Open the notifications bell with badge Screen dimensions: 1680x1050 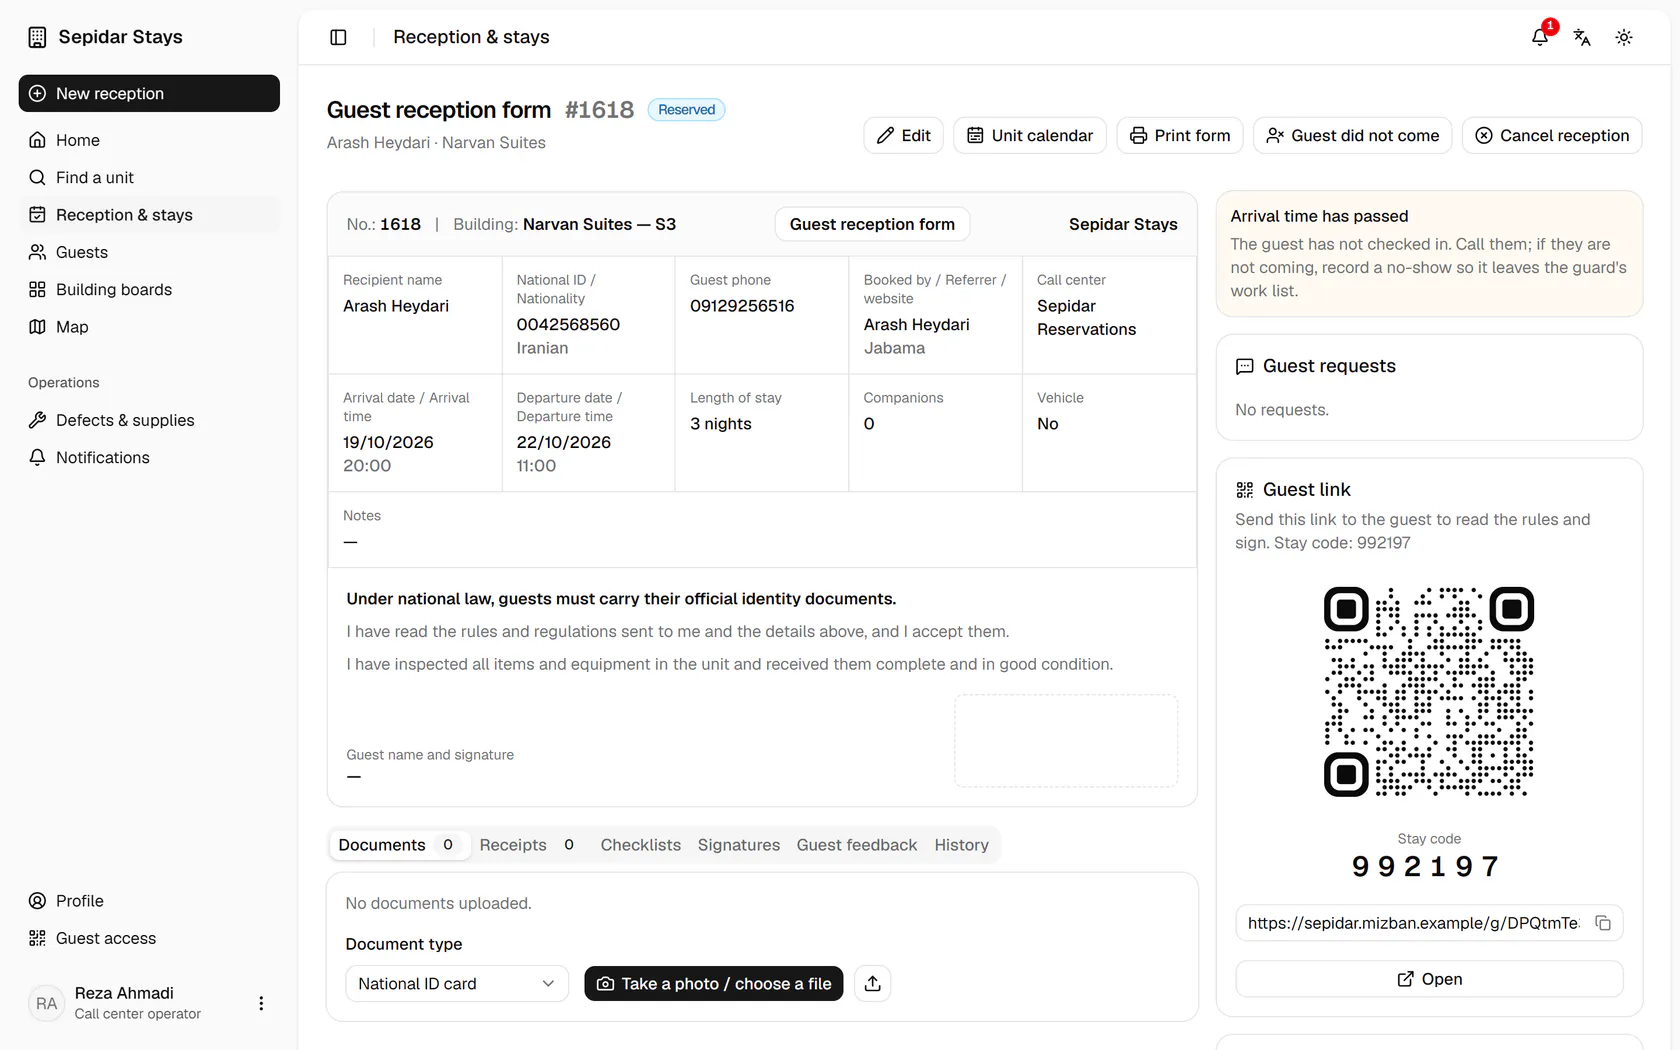(1541, 37)
